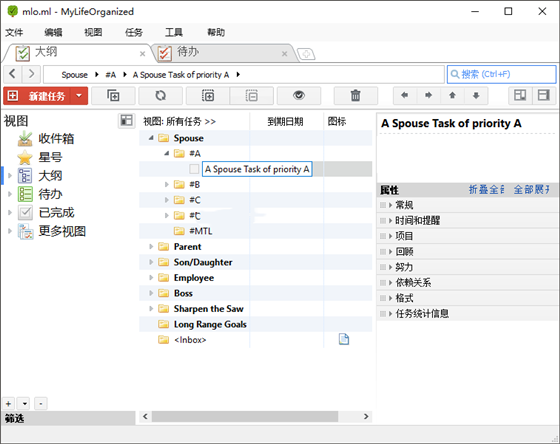
Task: Click the views pane layout icon
Action: [126, 121]
